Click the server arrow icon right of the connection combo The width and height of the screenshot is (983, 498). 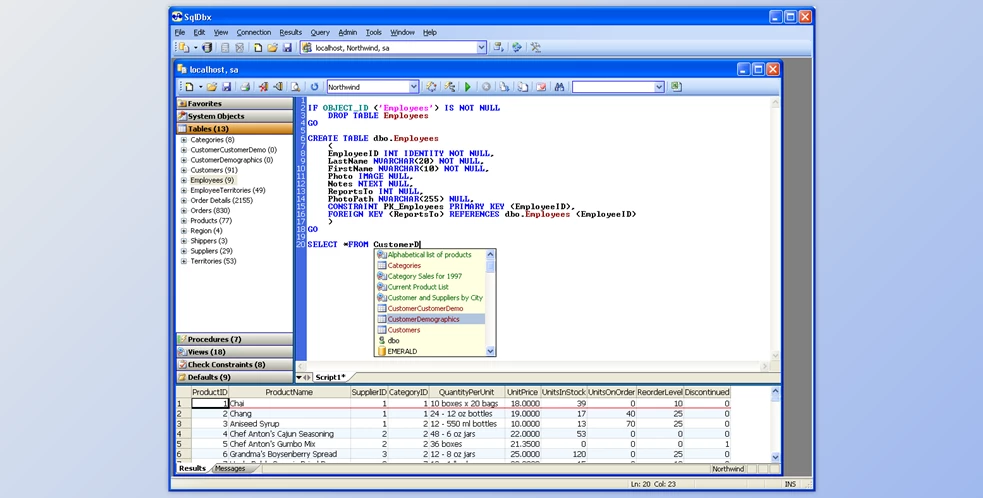[x=498, y=48]
